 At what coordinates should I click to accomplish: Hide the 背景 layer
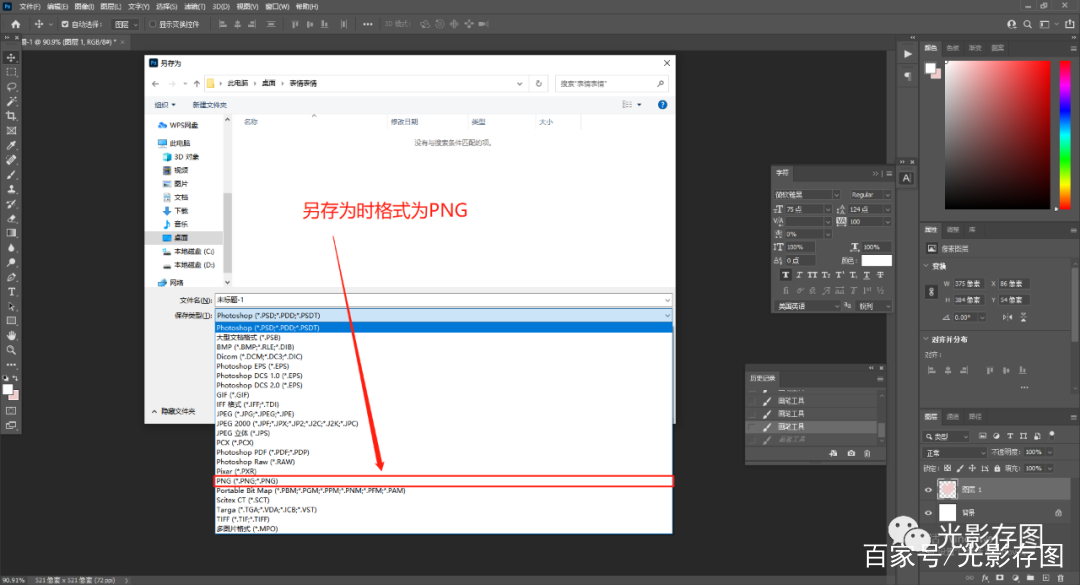(x=928, y=513)
